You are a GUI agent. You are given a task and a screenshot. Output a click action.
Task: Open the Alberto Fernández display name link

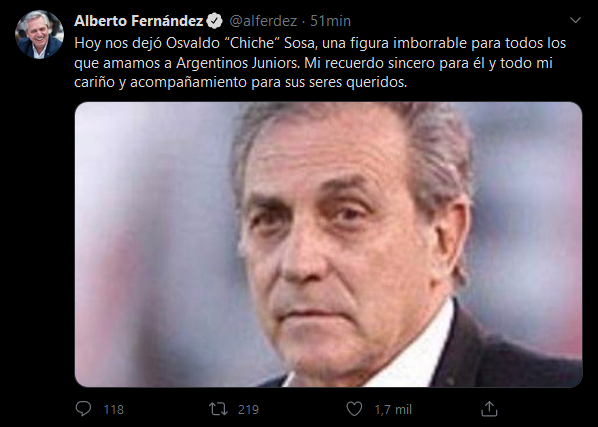(x=138, y=21)
